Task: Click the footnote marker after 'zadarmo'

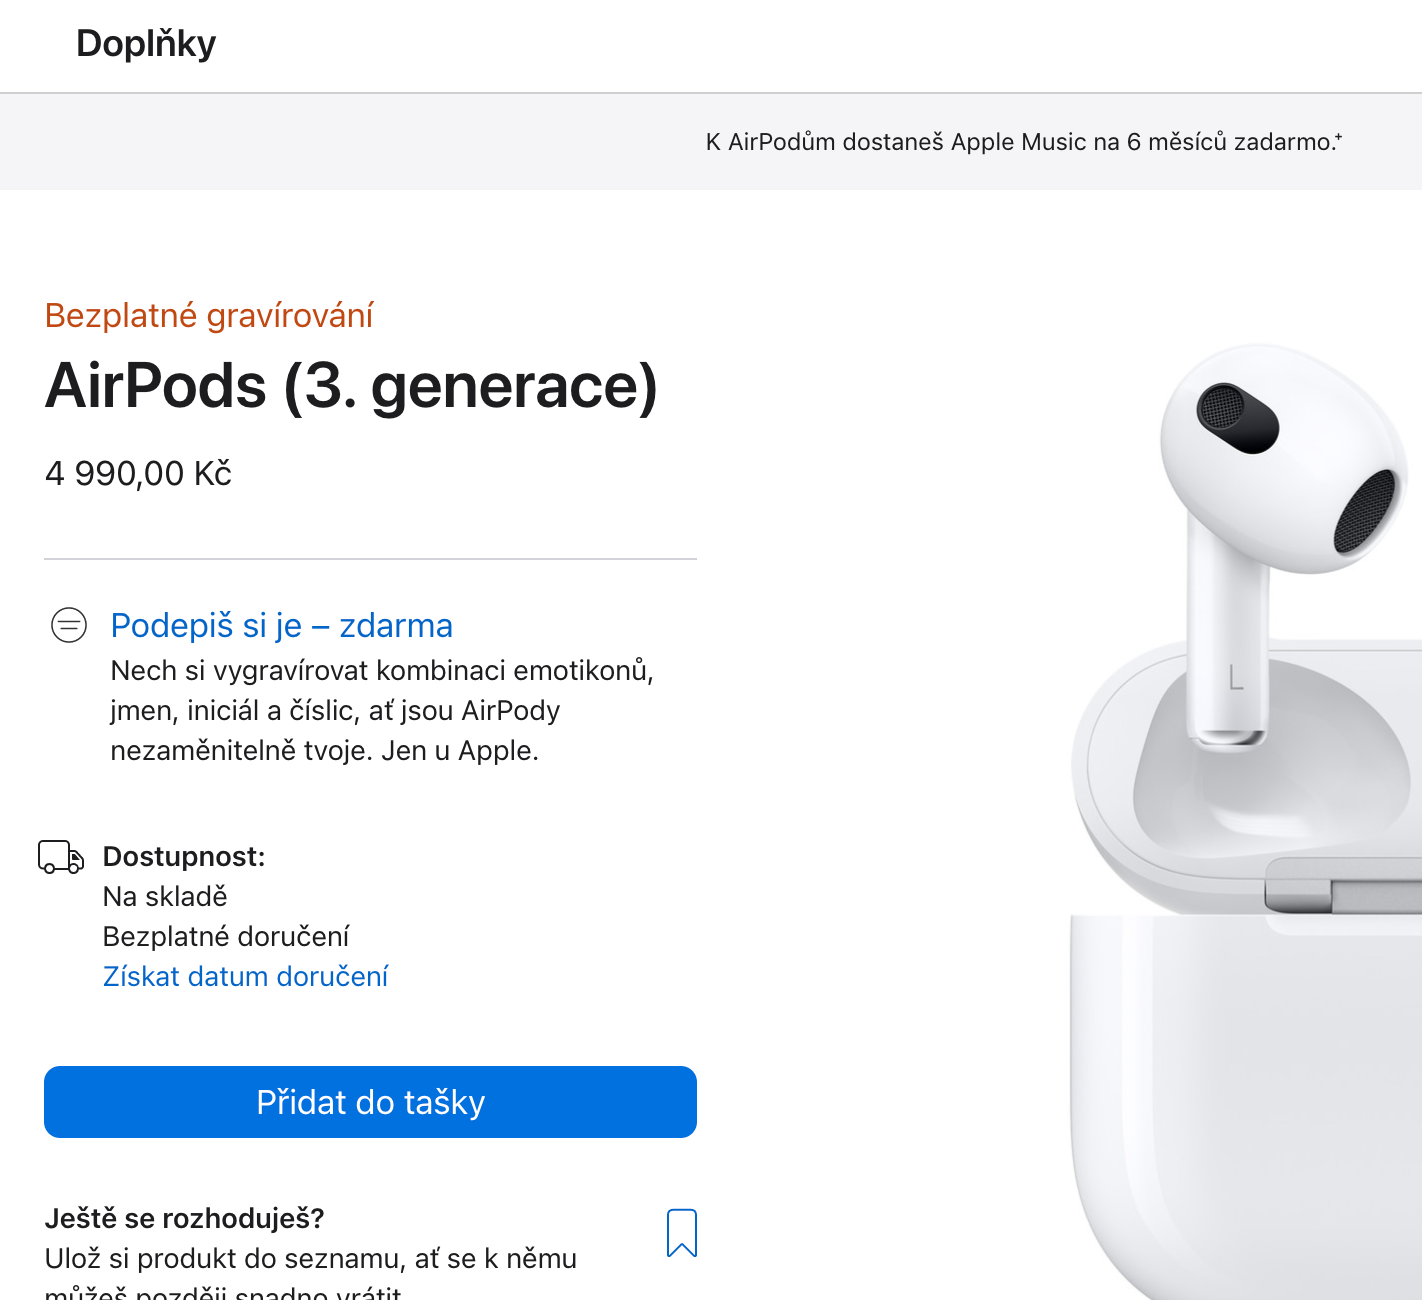Action: click(x=1339, y=137)
